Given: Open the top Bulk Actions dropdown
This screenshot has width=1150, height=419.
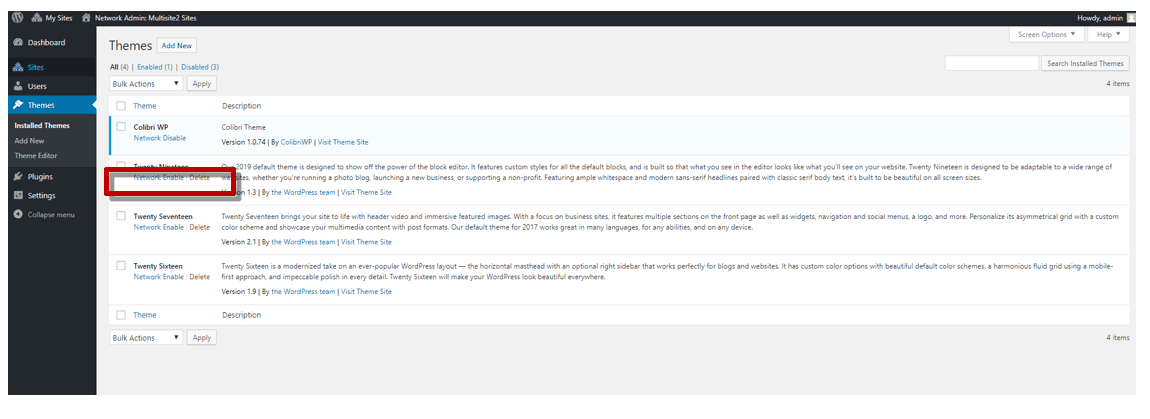Looking at the screenshot, I should [x=146, y=84].
